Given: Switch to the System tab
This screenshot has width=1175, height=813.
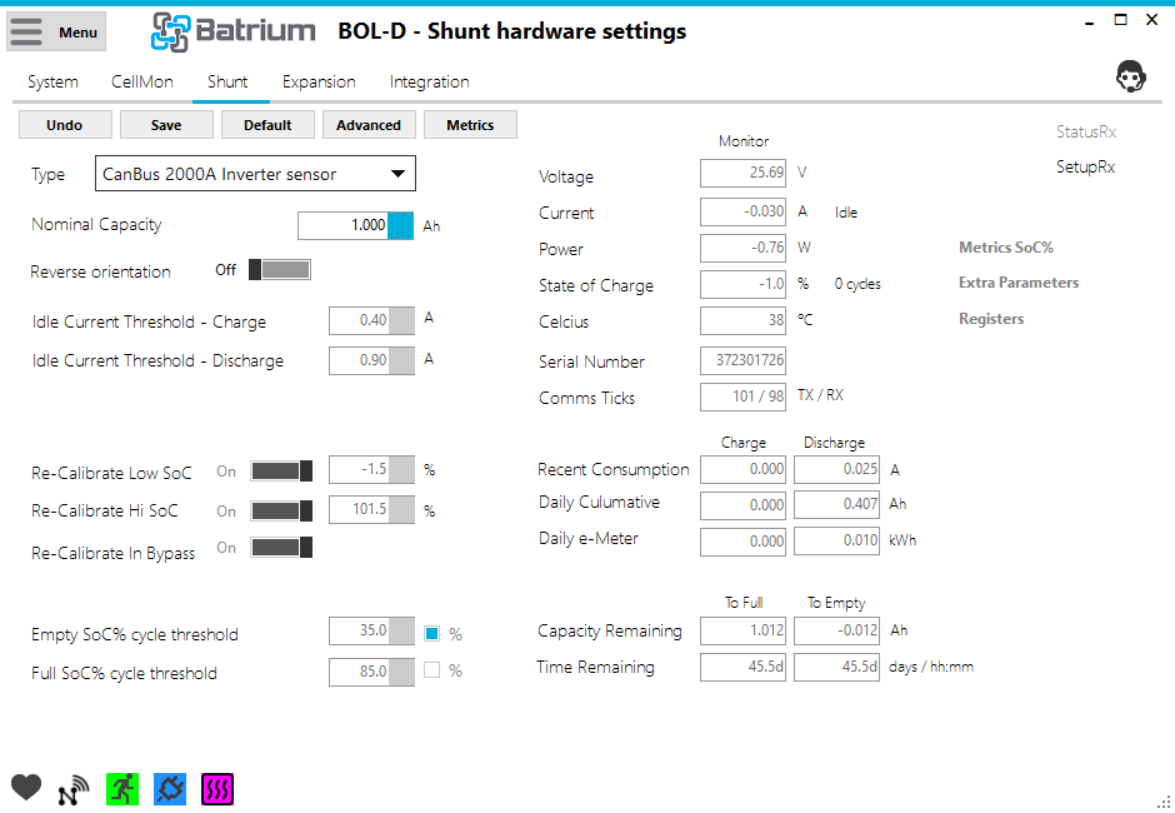Looking at the screenshot, I should tap(52, 82).
